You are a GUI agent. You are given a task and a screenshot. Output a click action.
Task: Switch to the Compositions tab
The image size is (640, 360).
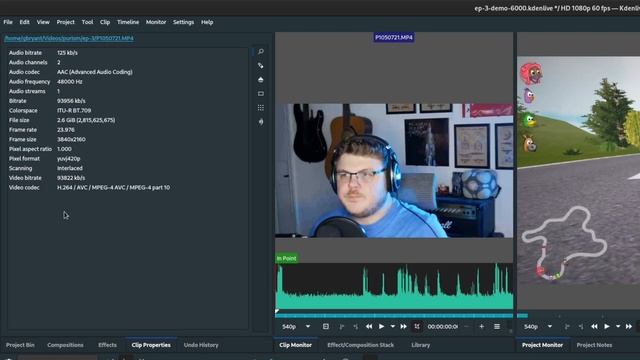[x=65, y=345]
